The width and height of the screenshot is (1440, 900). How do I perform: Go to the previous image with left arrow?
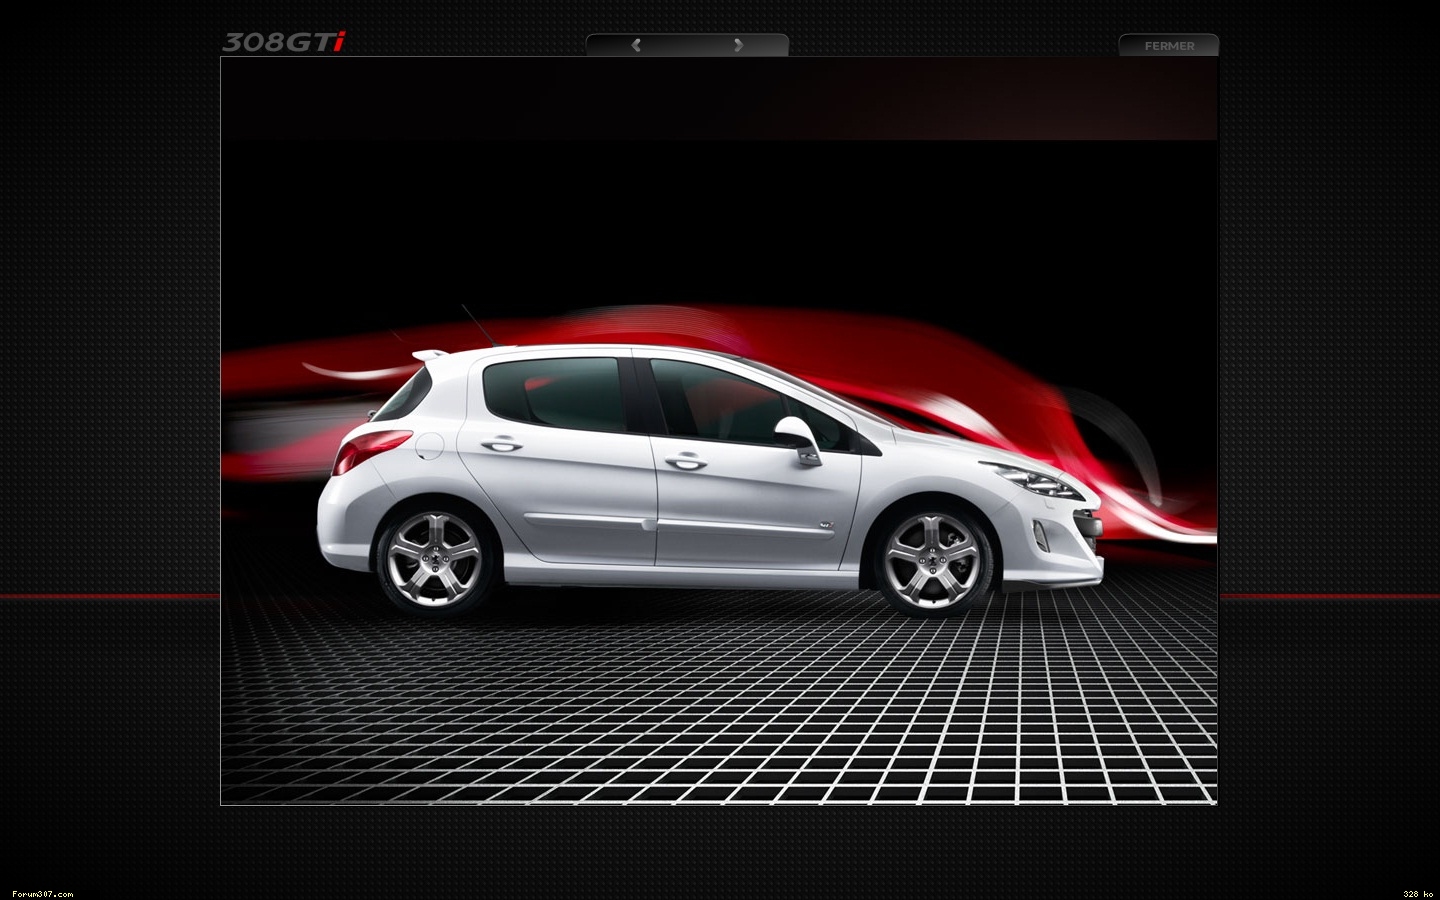pyautogui.click(x=636, y=45)
